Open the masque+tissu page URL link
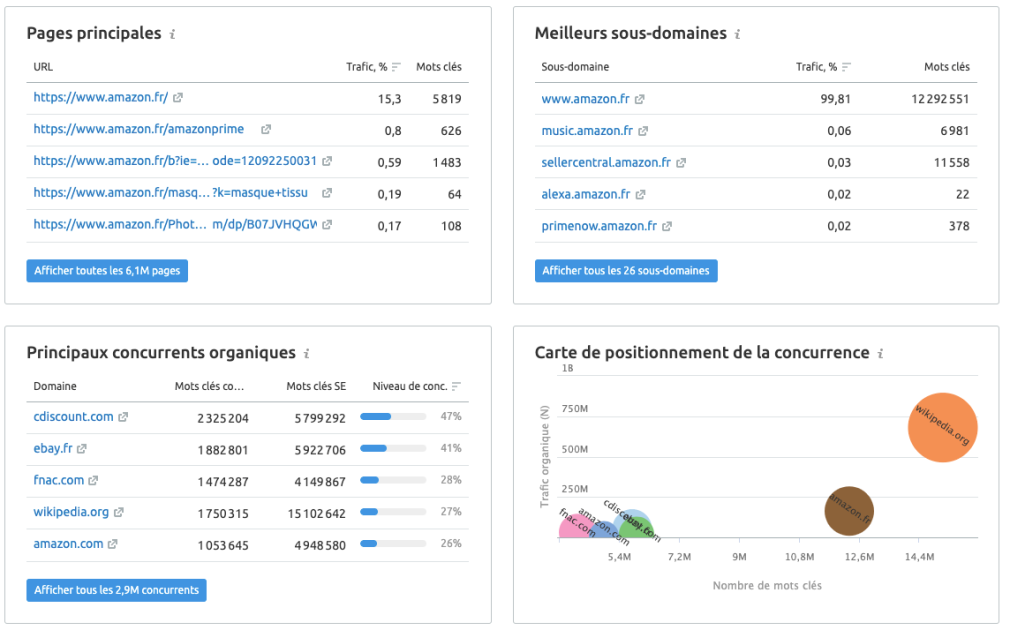 (171, 193)
